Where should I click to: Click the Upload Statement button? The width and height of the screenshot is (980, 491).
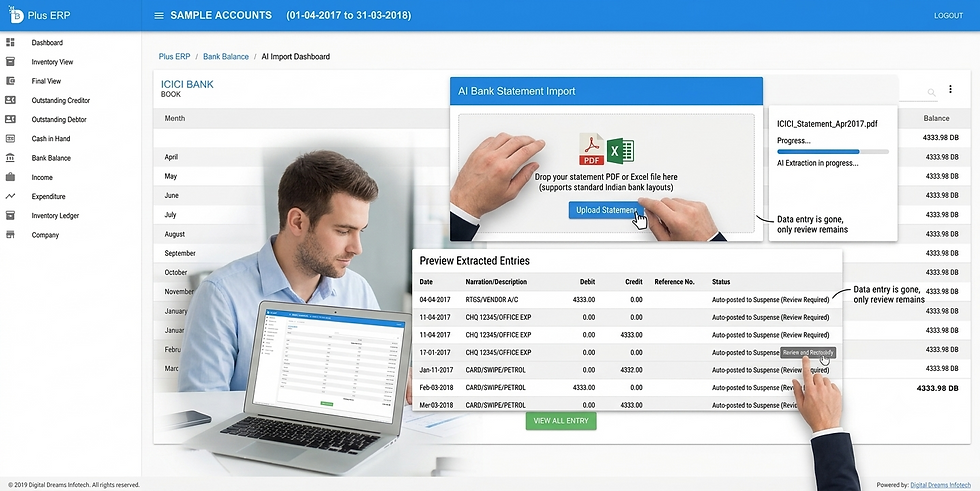click(606, 210)
